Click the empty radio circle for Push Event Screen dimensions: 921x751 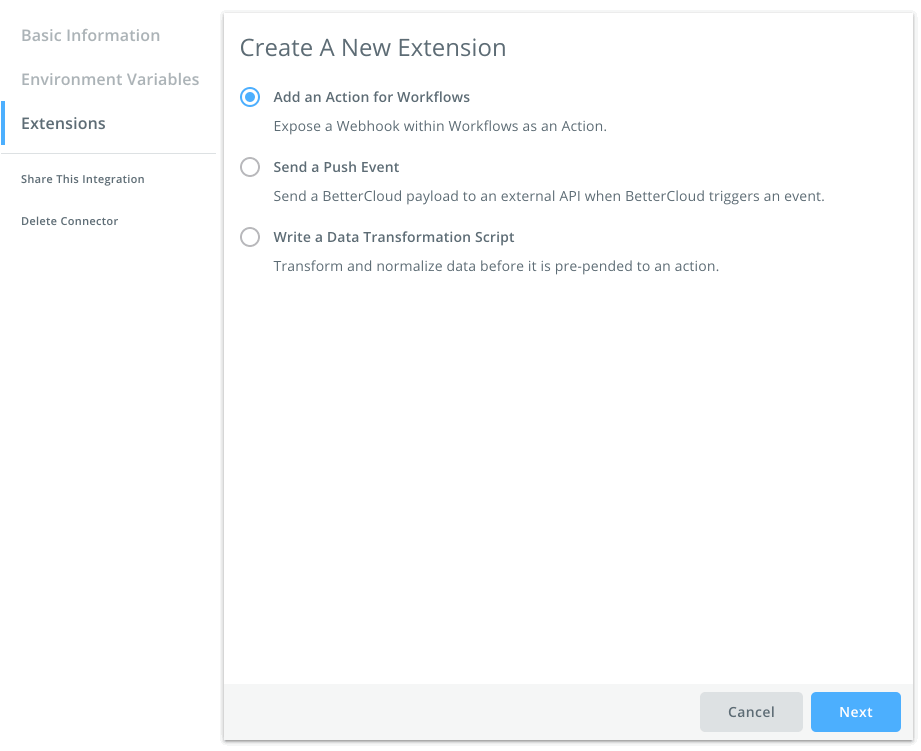click(x=250, y=167)
